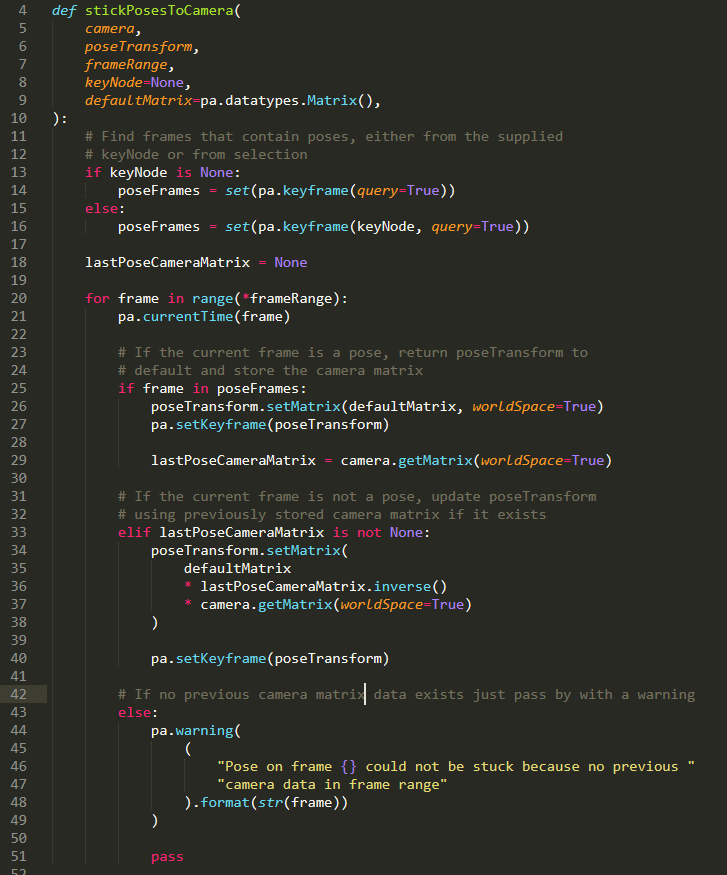Click pa.setKeyframe(poseTransform) on line 40
This screenshot has height=875, width=727.
point(270,658)
